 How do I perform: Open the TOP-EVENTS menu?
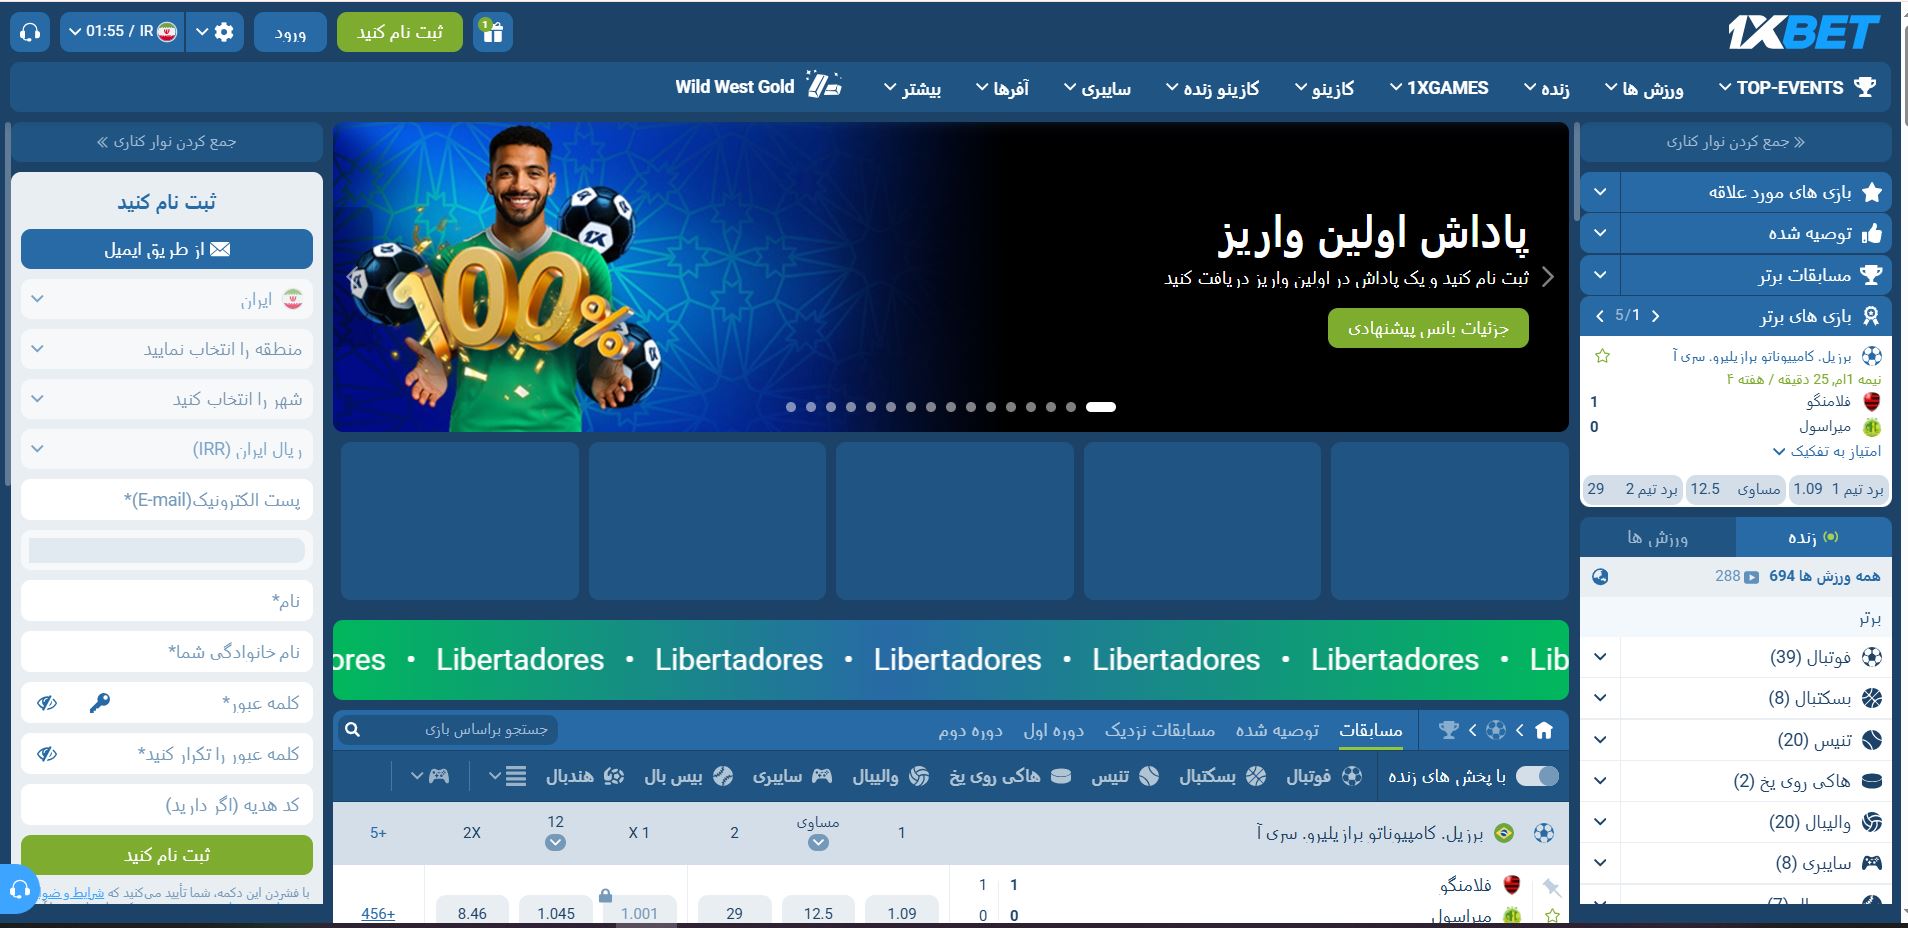(1798, 88)
